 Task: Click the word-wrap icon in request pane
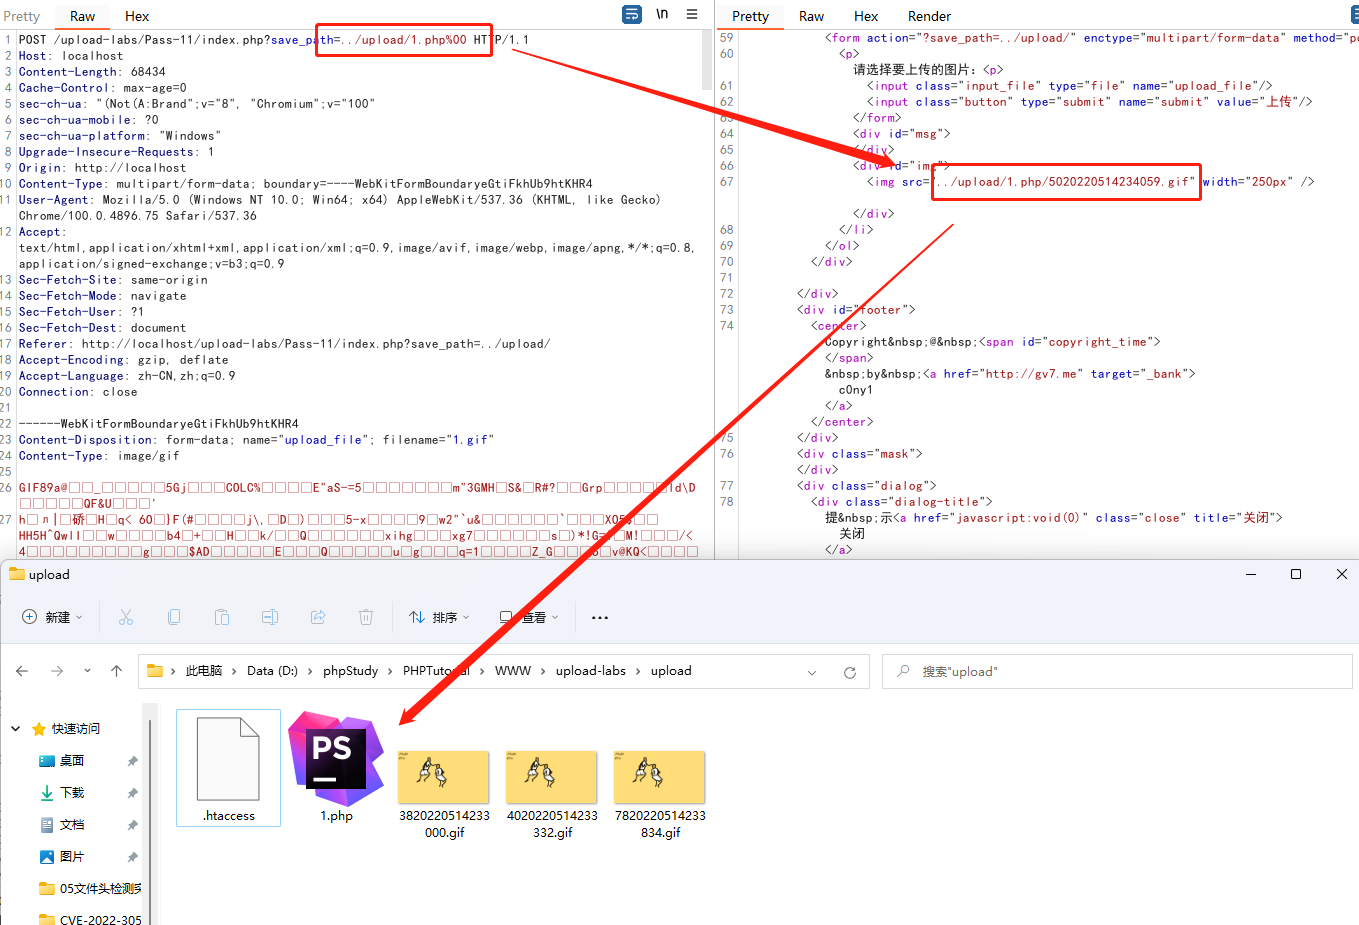632,14
